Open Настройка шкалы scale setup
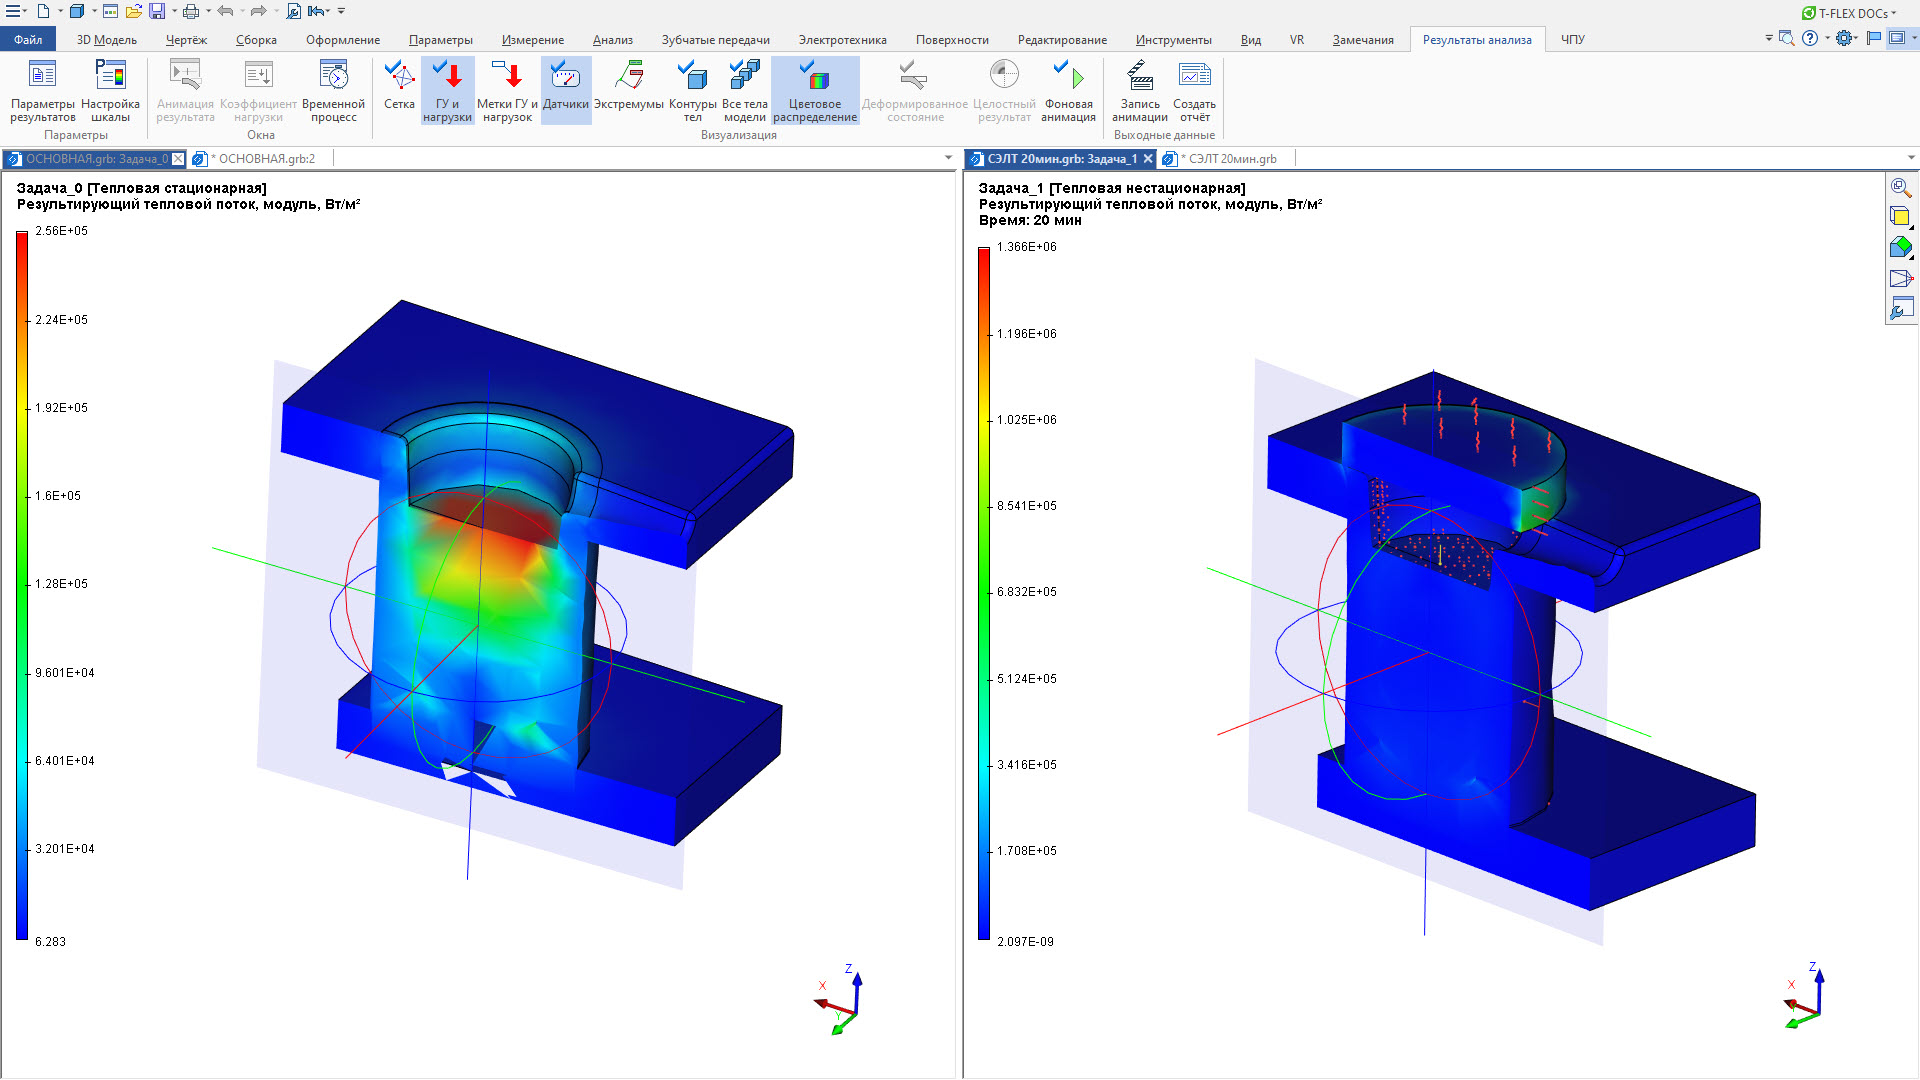 110,90
